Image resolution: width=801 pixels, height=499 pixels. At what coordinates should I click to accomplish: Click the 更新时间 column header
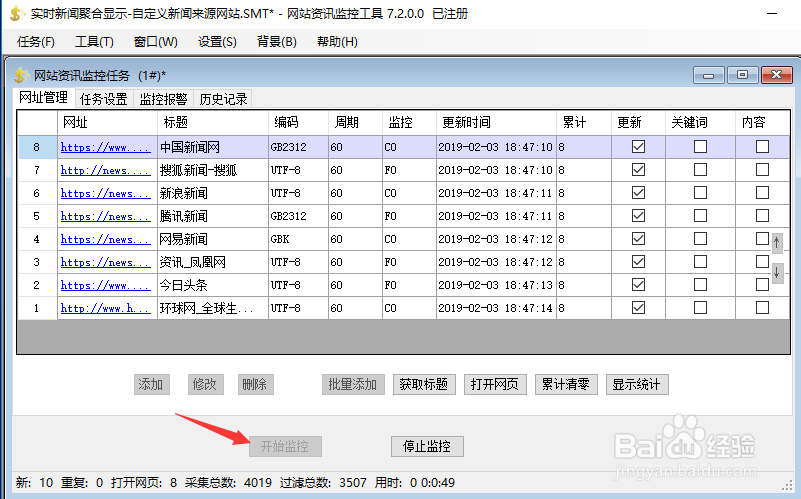coord(496,123)
